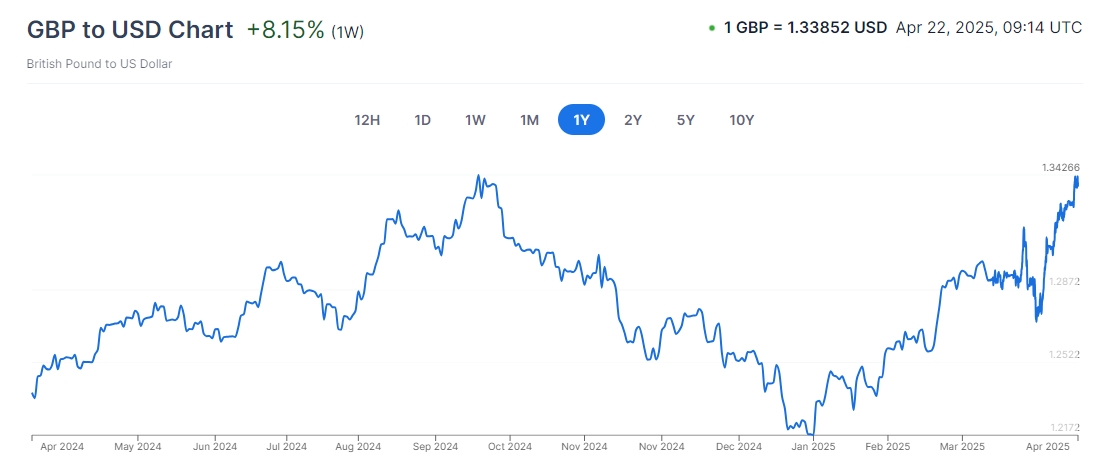Select the 5Y time range
The height and width of the screenshot is (460, 1116).
pos(685,120)
